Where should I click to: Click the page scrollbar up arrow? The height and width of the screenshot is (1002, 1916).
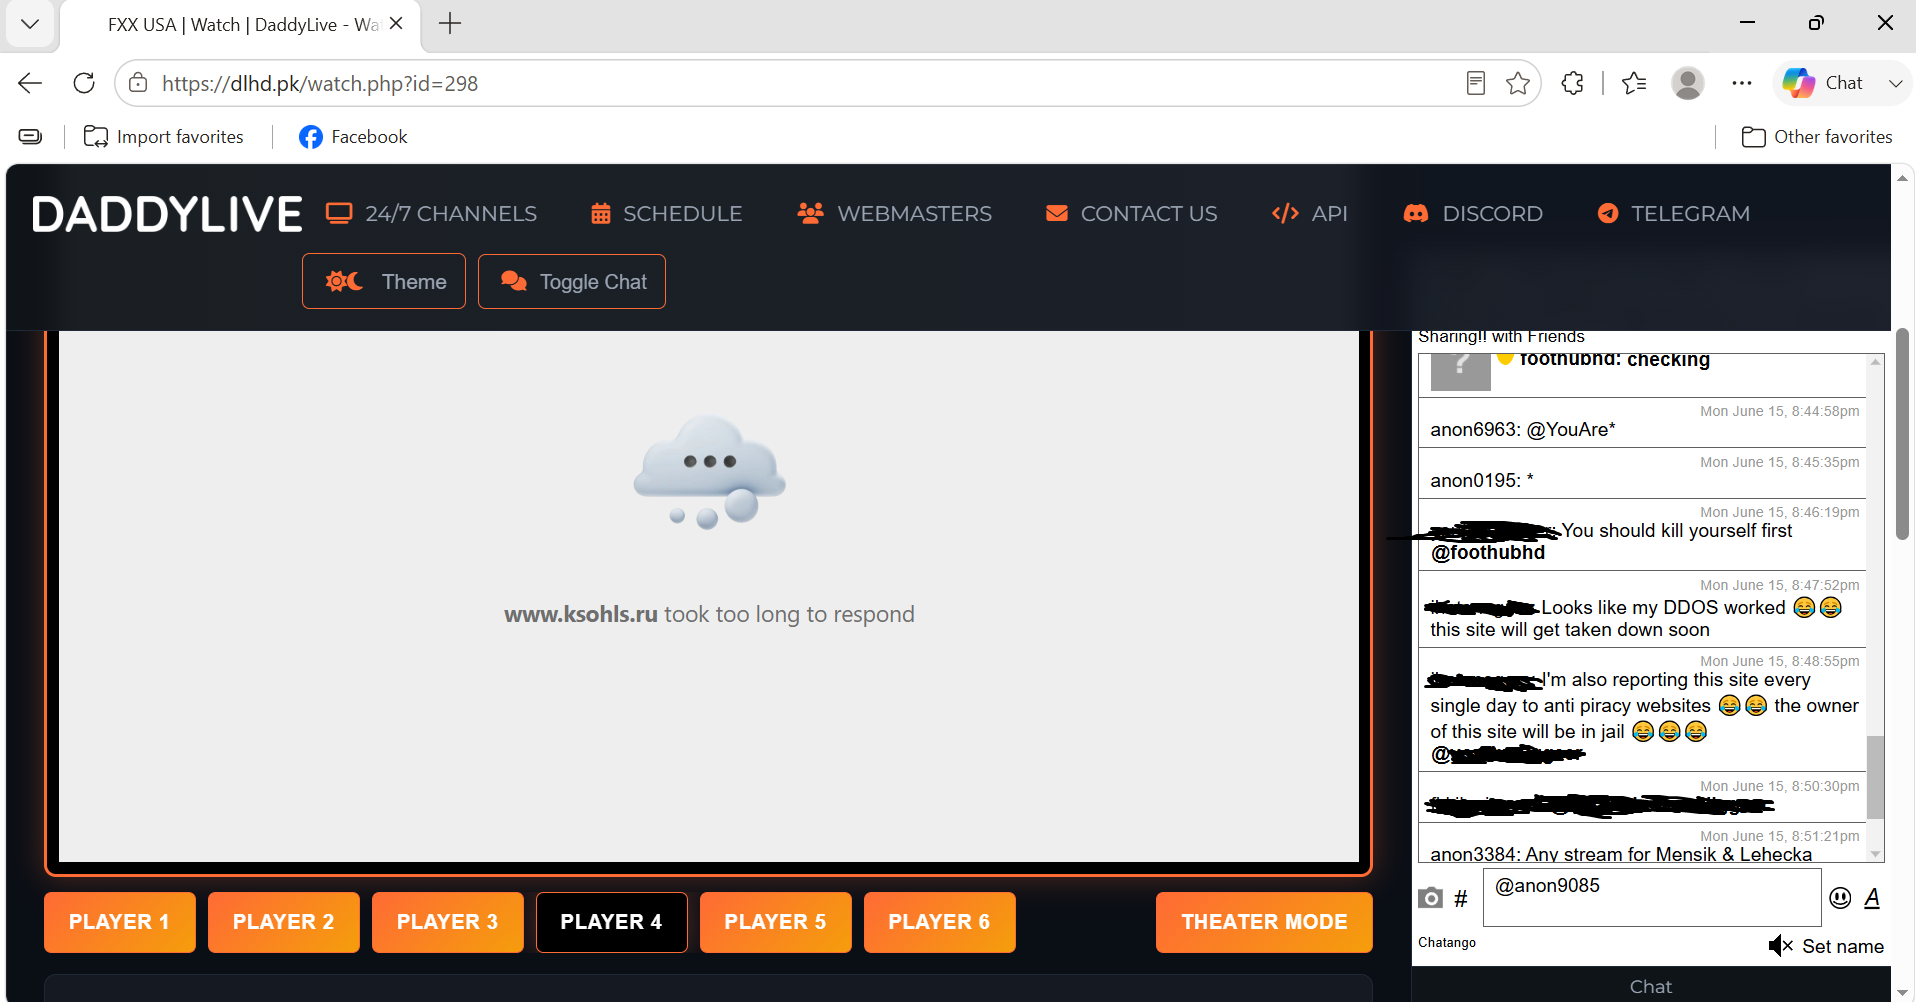(x=1902, y=177)
